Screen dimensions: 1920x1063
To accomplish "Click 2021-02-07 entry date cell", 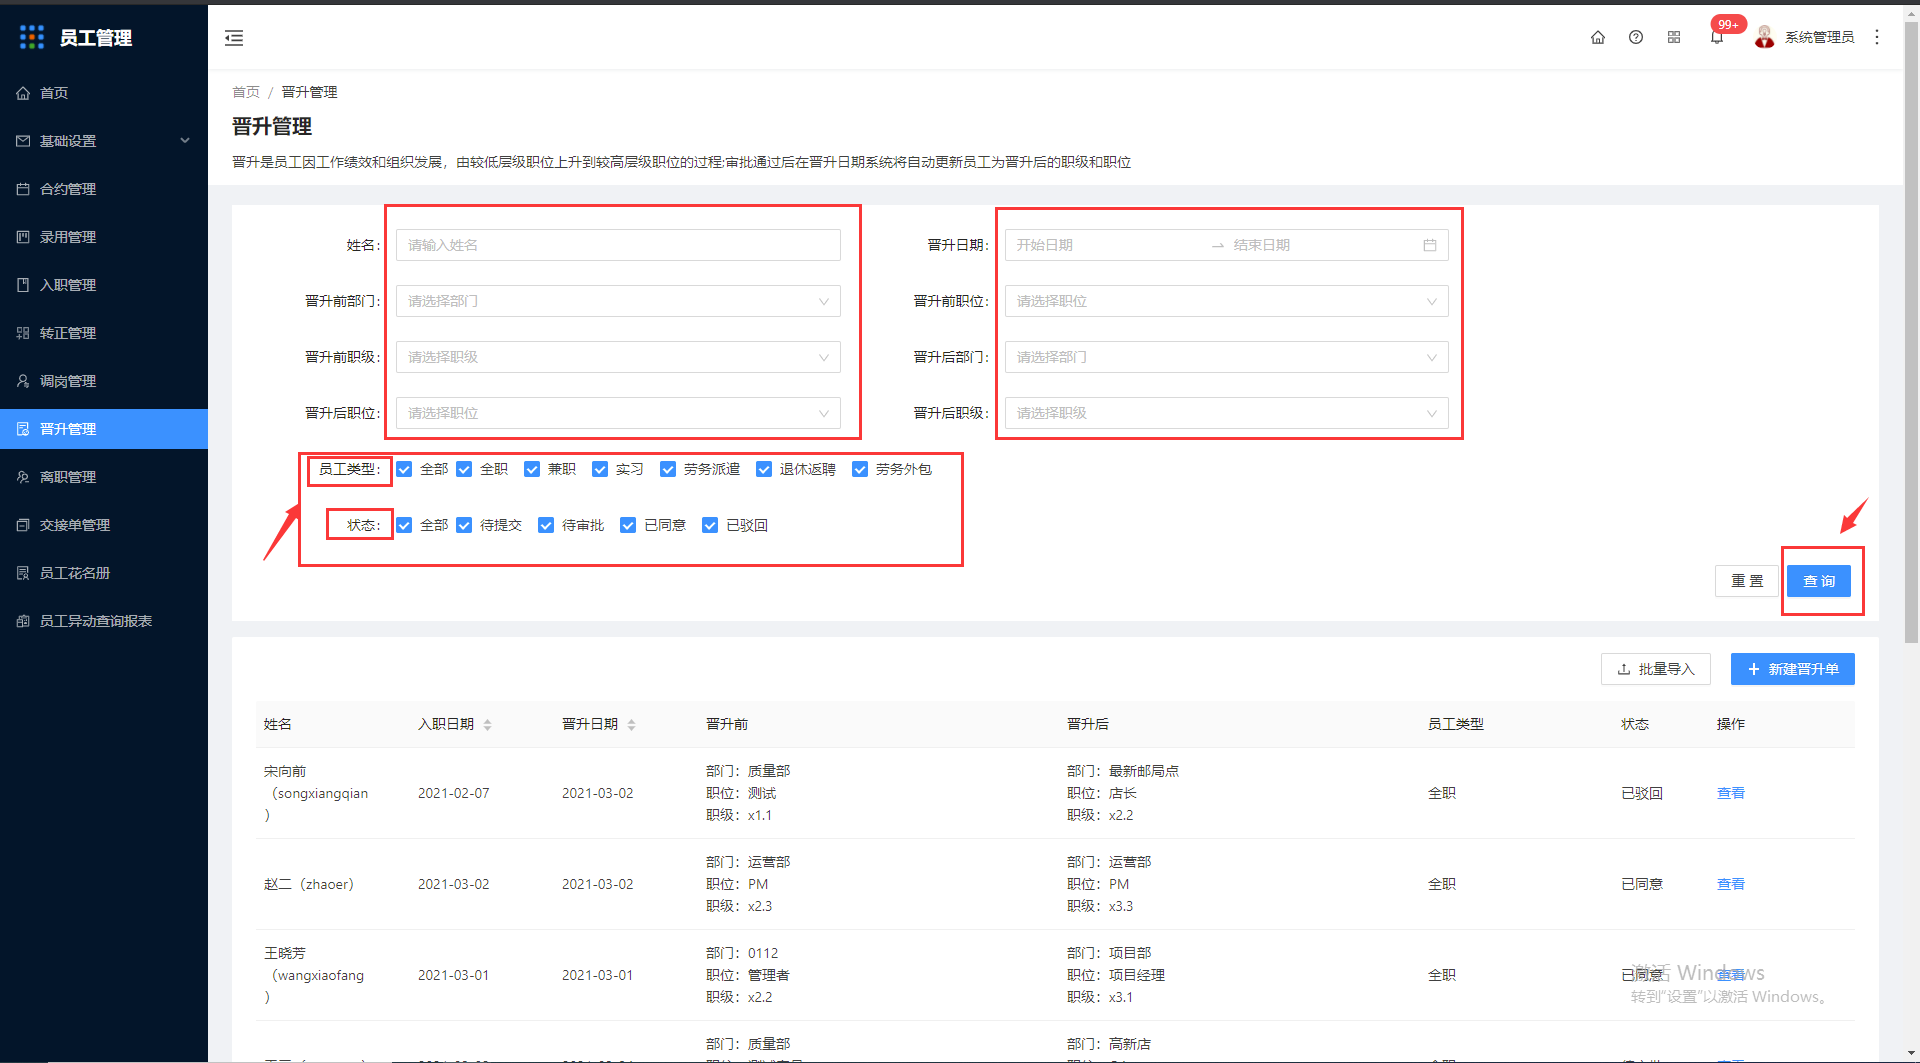I will [x=454, y=793].
